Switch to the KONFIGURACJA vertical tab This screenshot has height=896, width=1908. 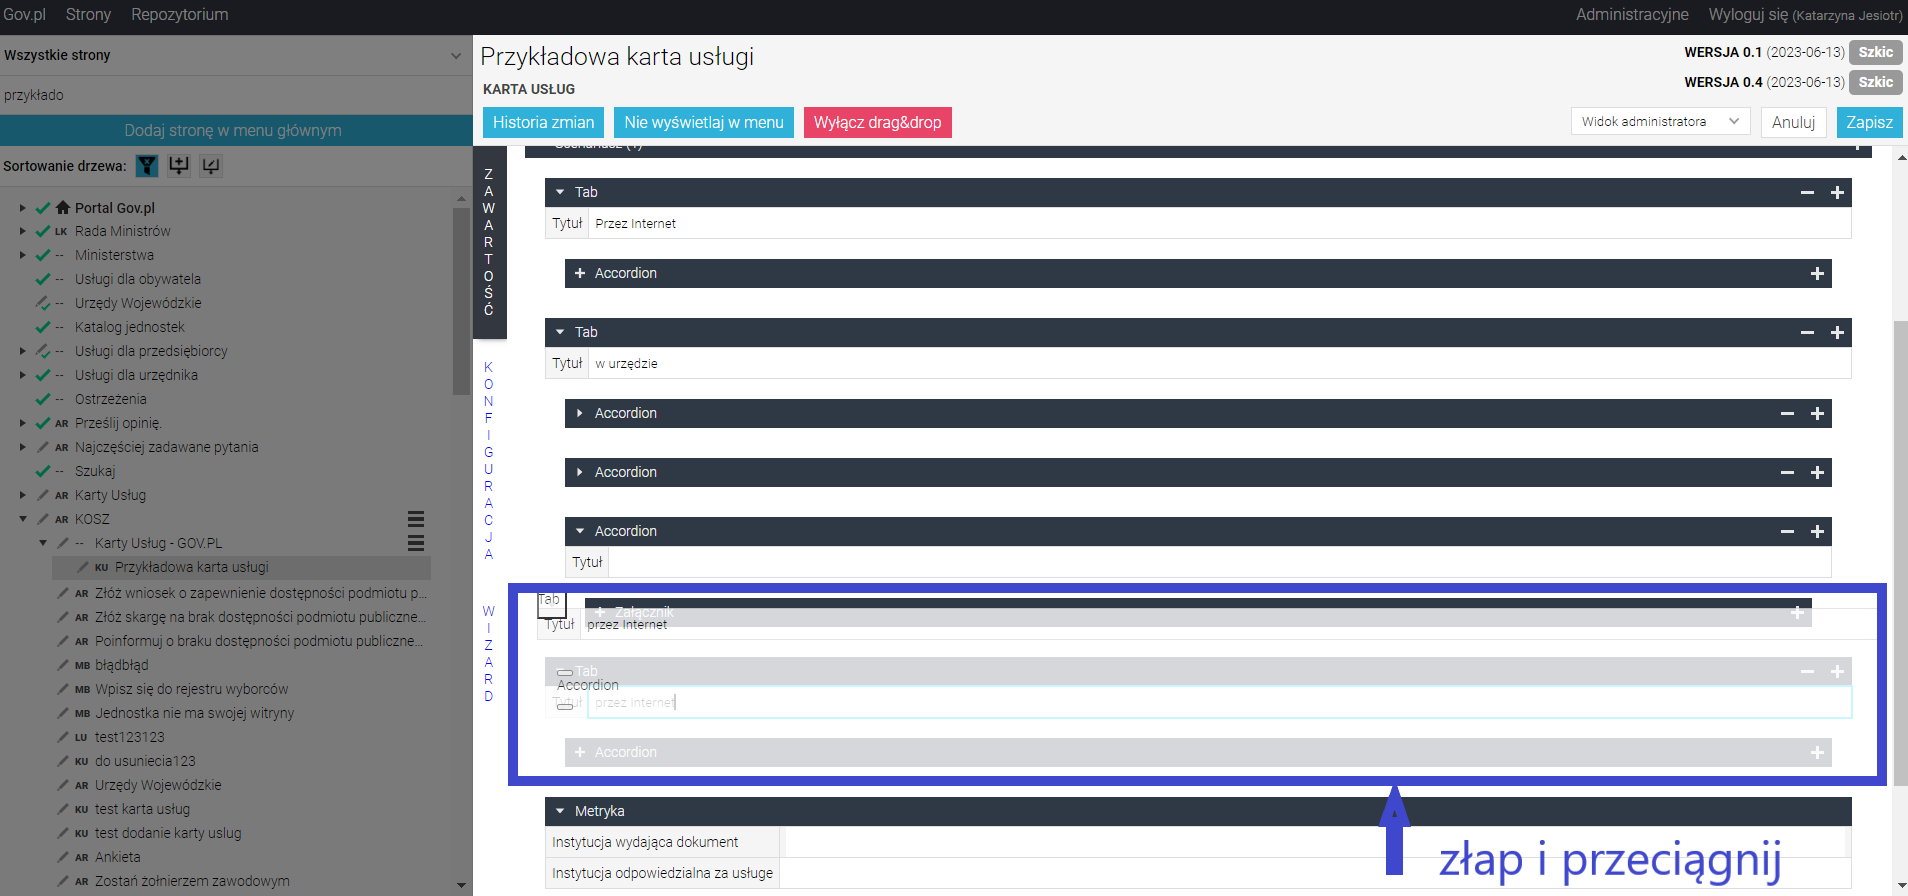(489, 460)
